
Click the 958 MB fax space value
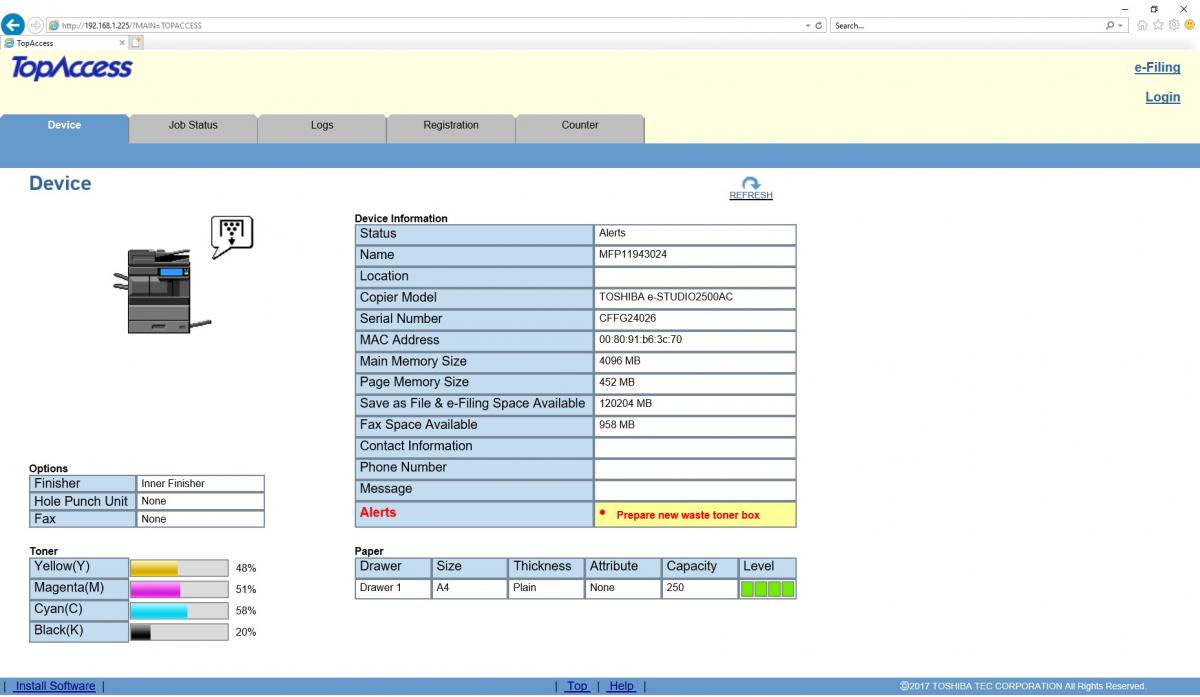click(616, 425)
